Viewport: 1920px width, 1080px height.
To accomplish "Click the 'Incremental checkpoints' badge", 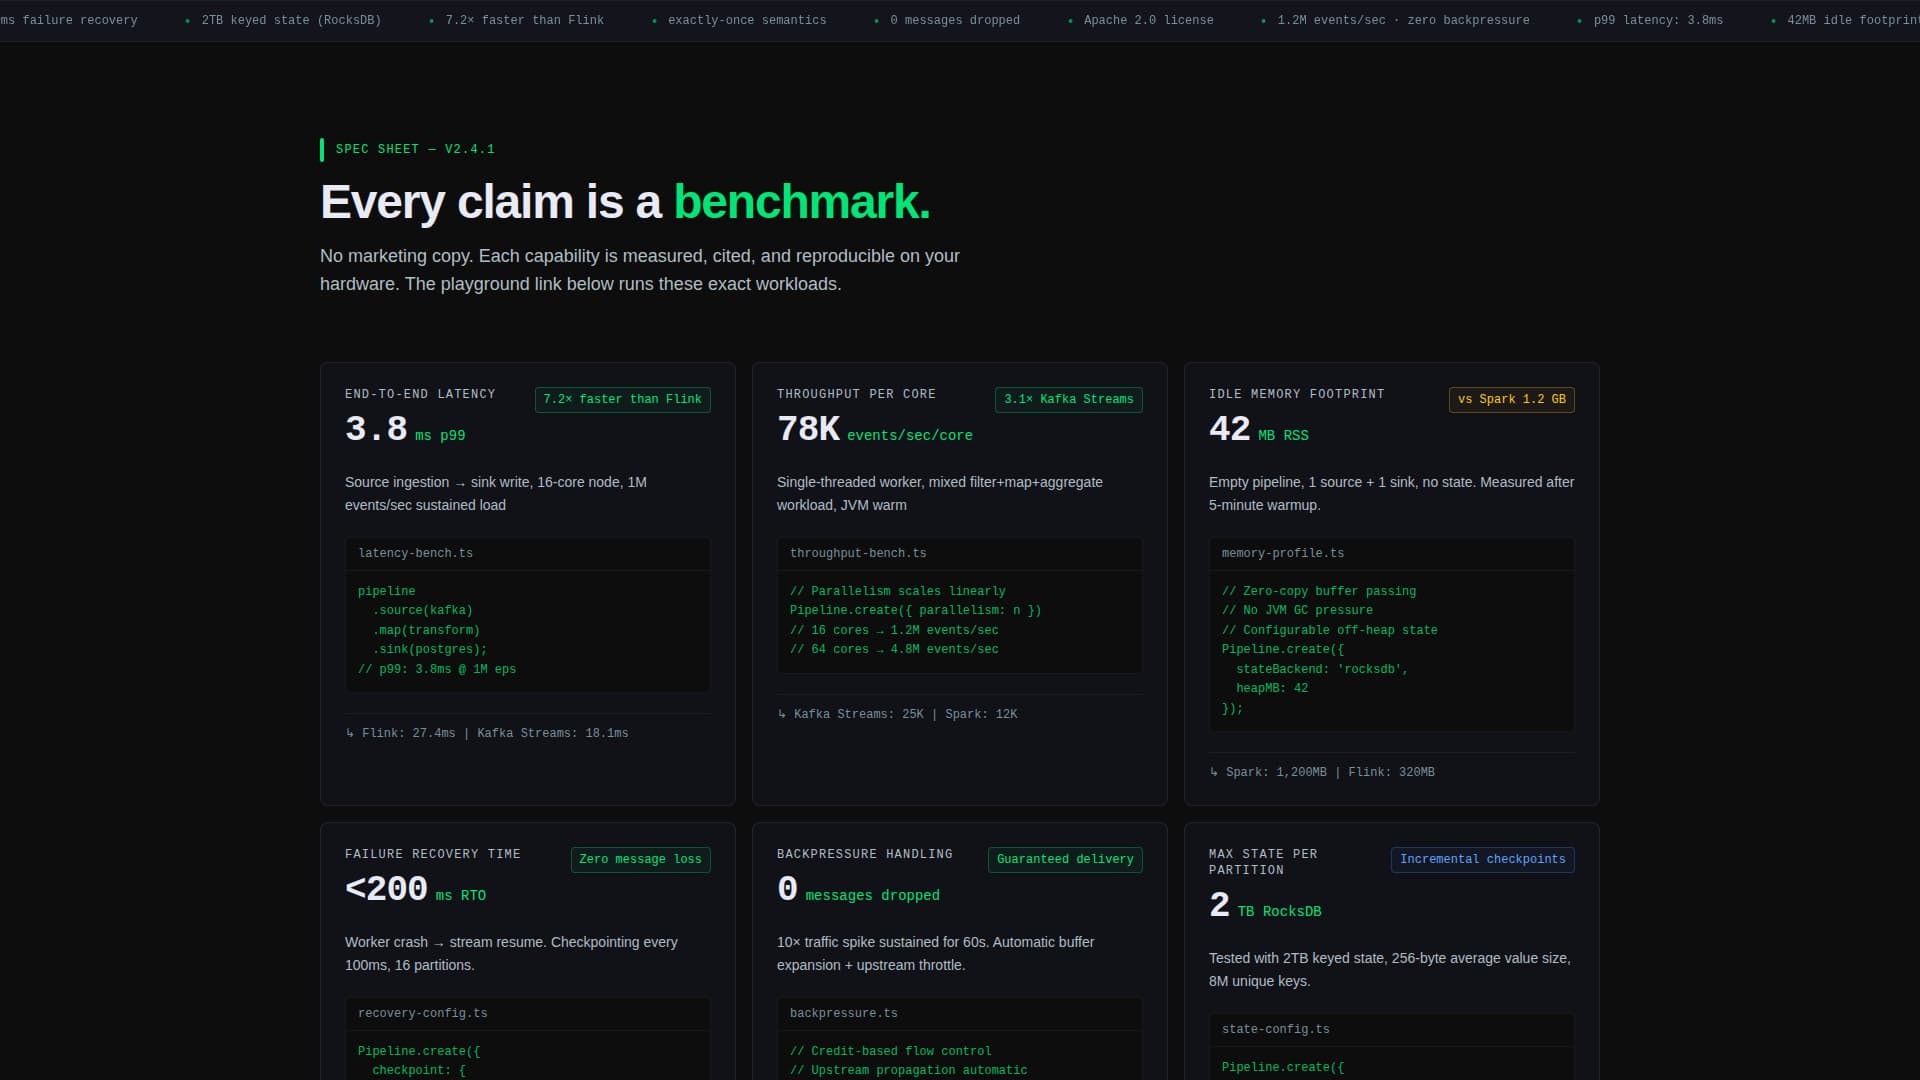I will click(1482, 860).
